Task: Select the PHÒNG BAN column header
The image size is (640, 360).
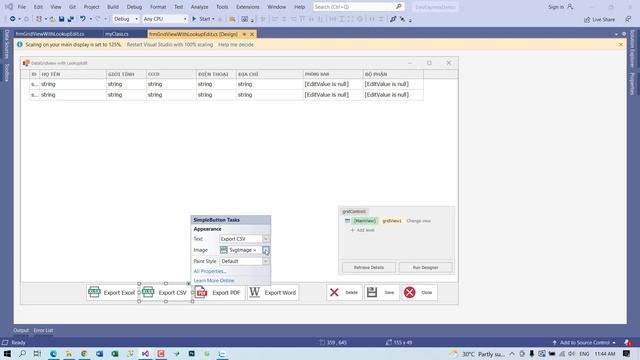Action: click(333, 74)
